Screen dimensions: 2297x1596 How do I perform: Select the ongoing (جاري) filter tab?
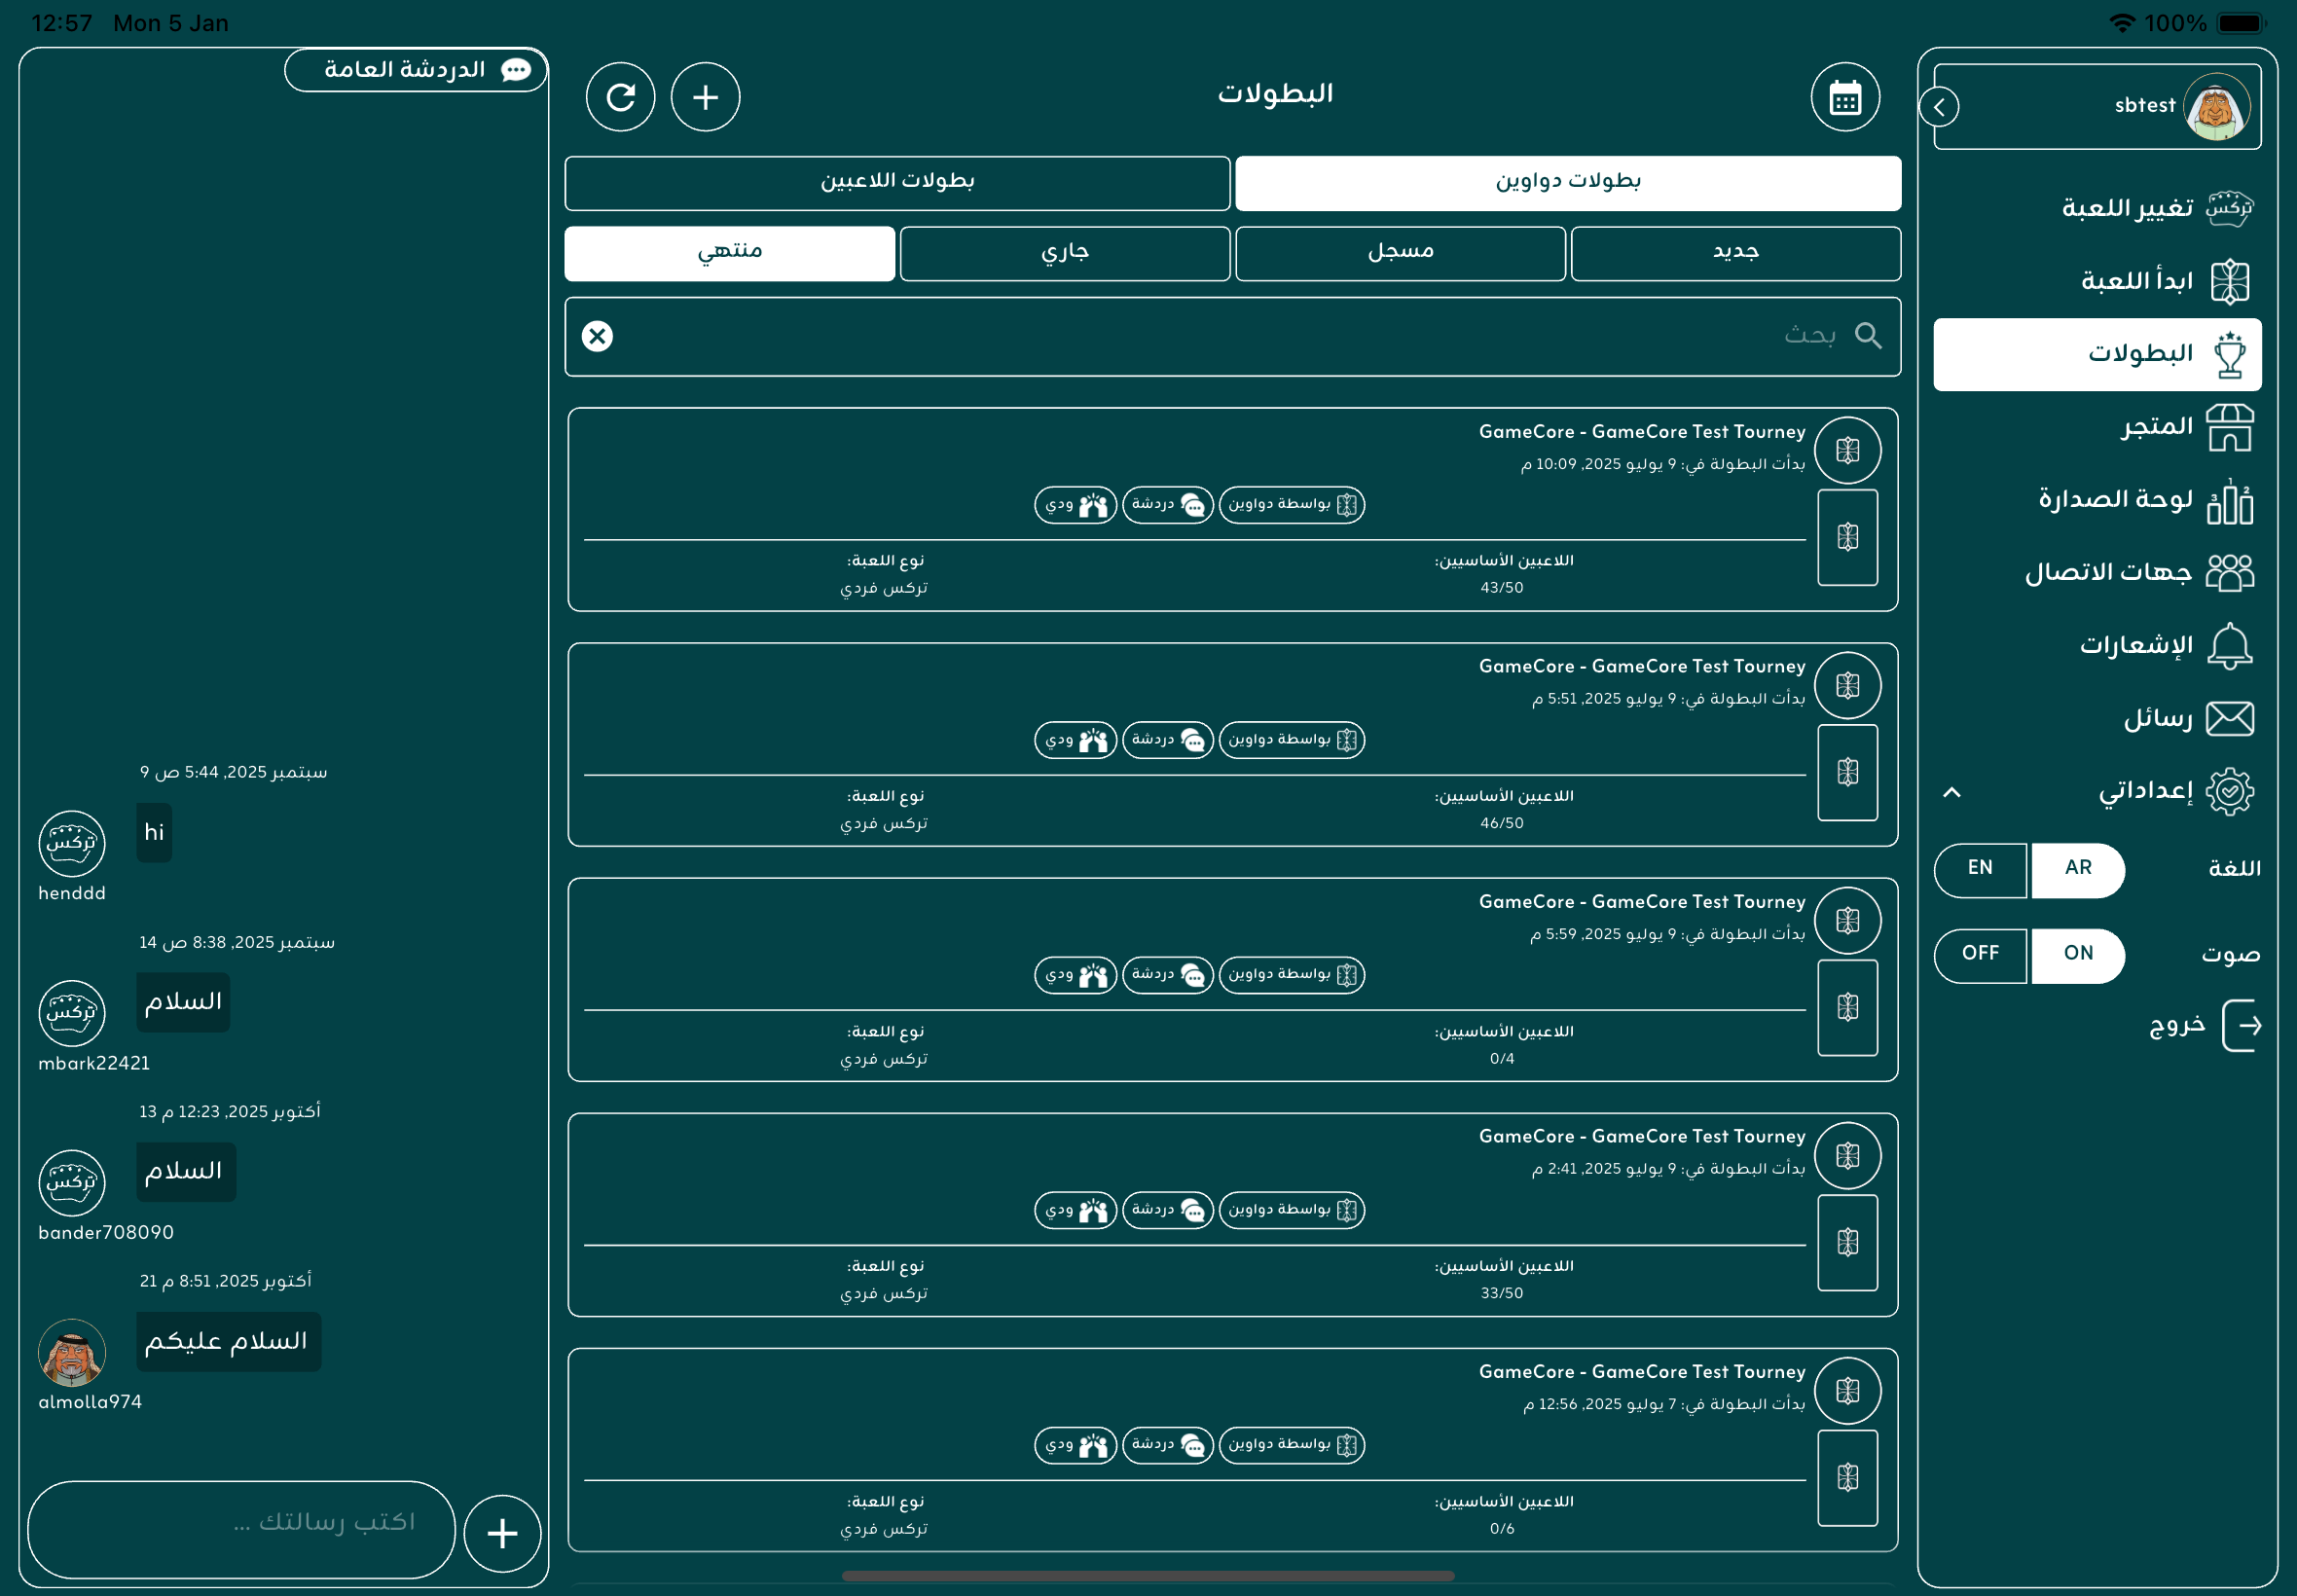[x=1064, y=253]
